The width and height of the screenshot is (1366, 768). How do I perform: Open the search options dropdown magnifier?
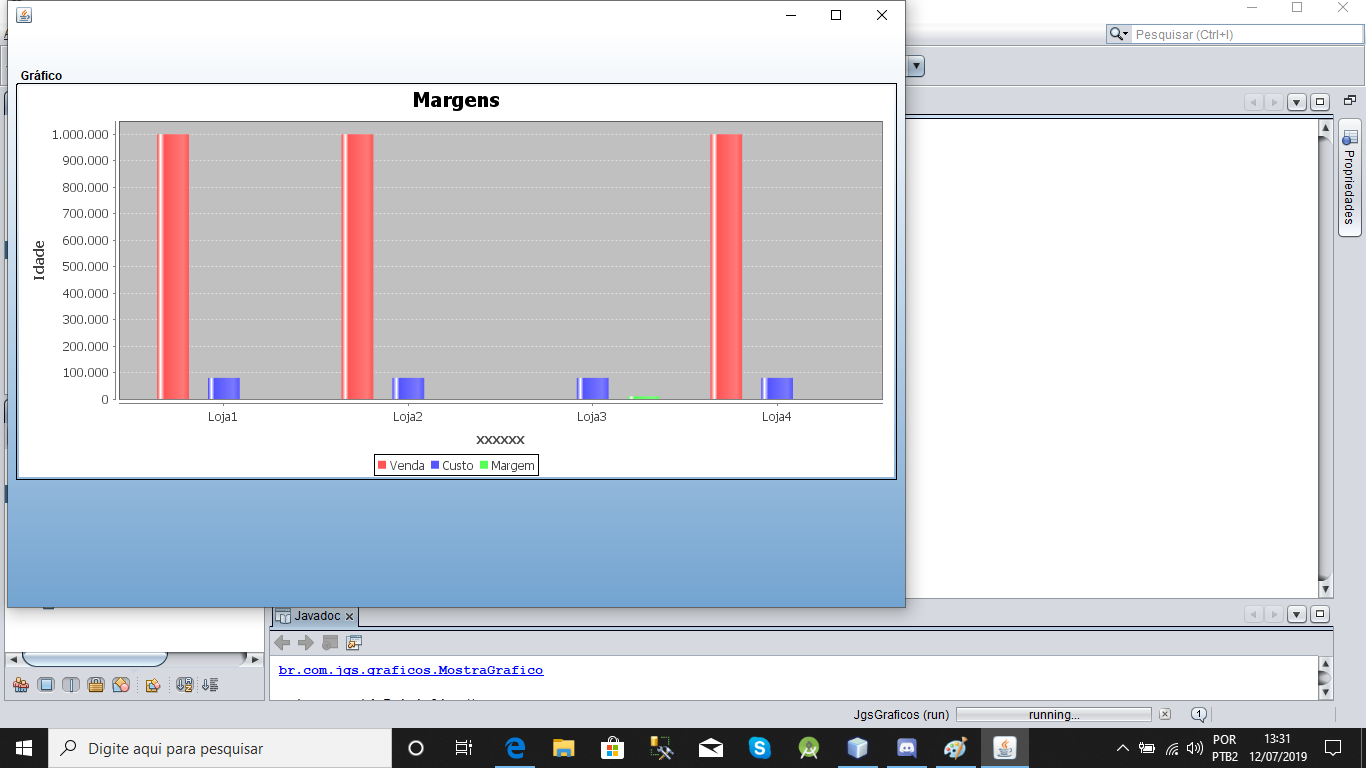pyautogui.click(x=1118, y=34)
